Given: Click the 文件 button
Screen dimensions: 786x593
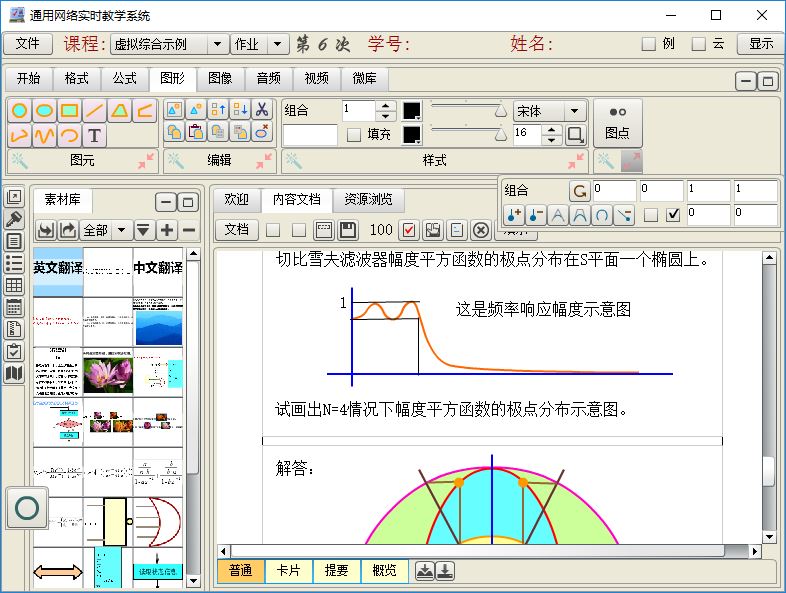Looking at the screenshot, I should click(28, 44).
